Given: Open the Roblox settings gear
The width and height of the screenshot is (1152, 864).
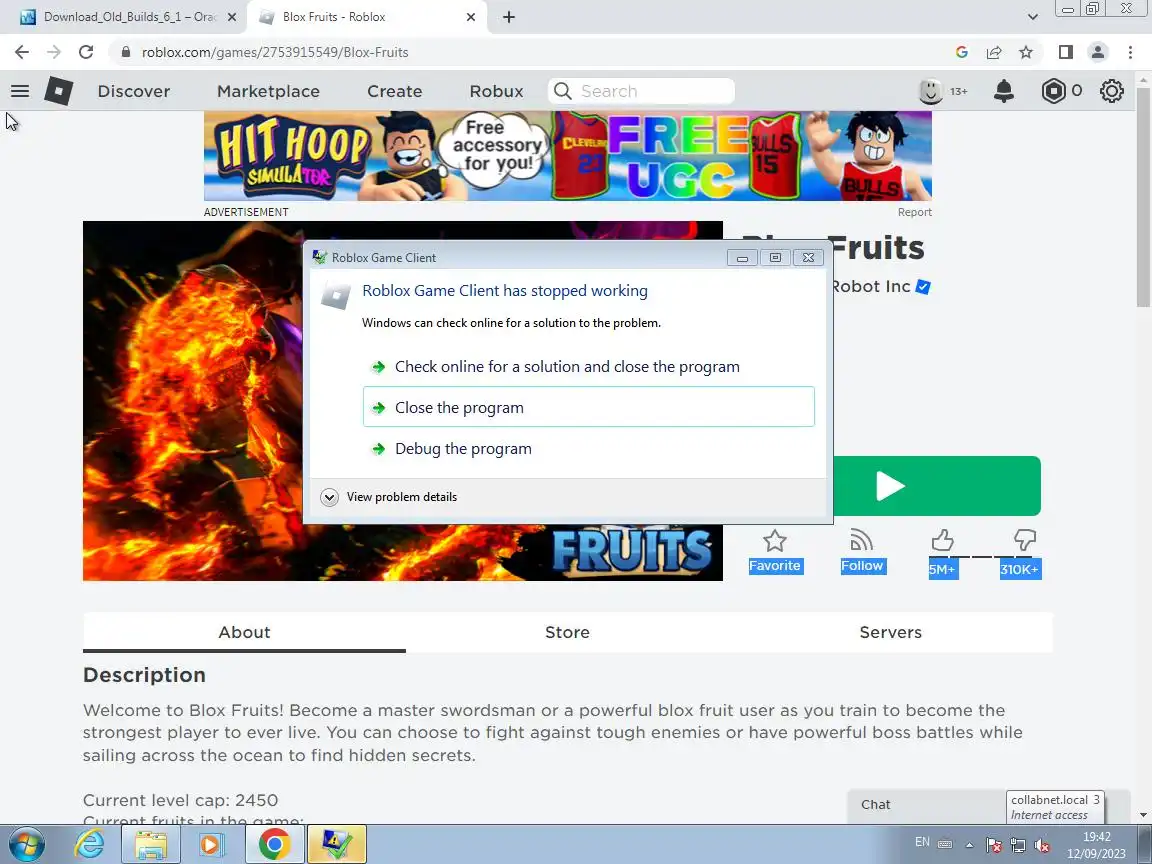Looking at the screenshot, I should pyautogui.click(x=1112, y=91).
